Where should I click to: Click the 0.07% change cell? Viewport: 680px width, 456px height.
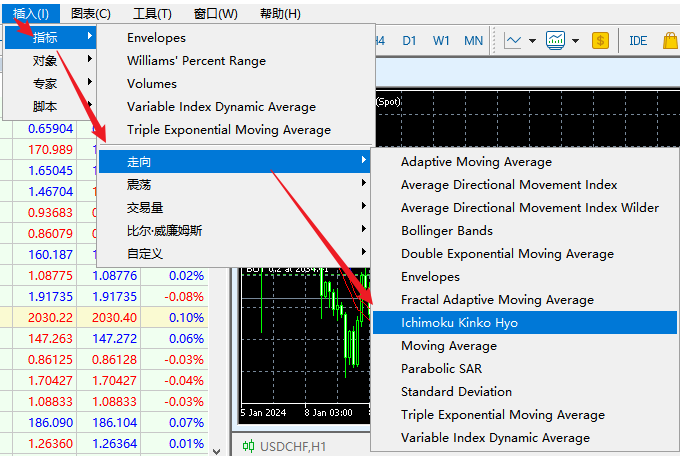point(186,423)
